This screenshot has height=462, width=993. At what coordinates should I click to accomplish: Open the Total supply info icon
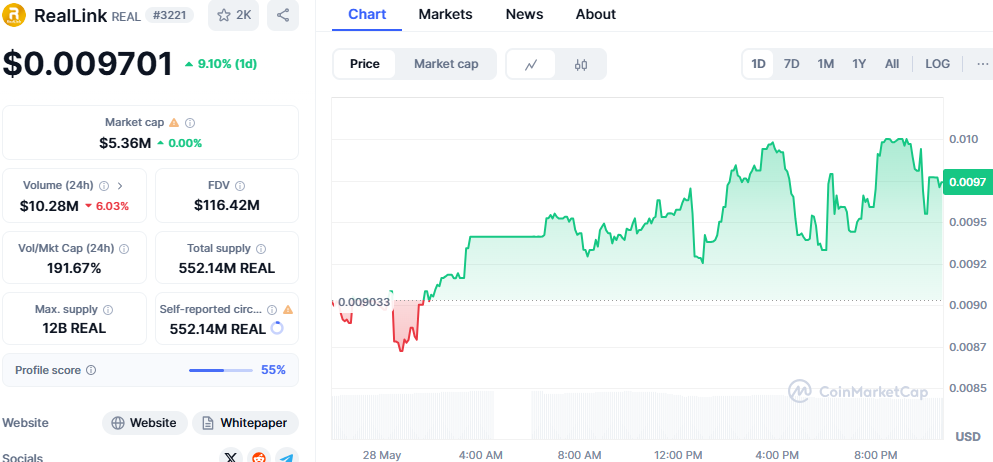[x=261, y=249]
